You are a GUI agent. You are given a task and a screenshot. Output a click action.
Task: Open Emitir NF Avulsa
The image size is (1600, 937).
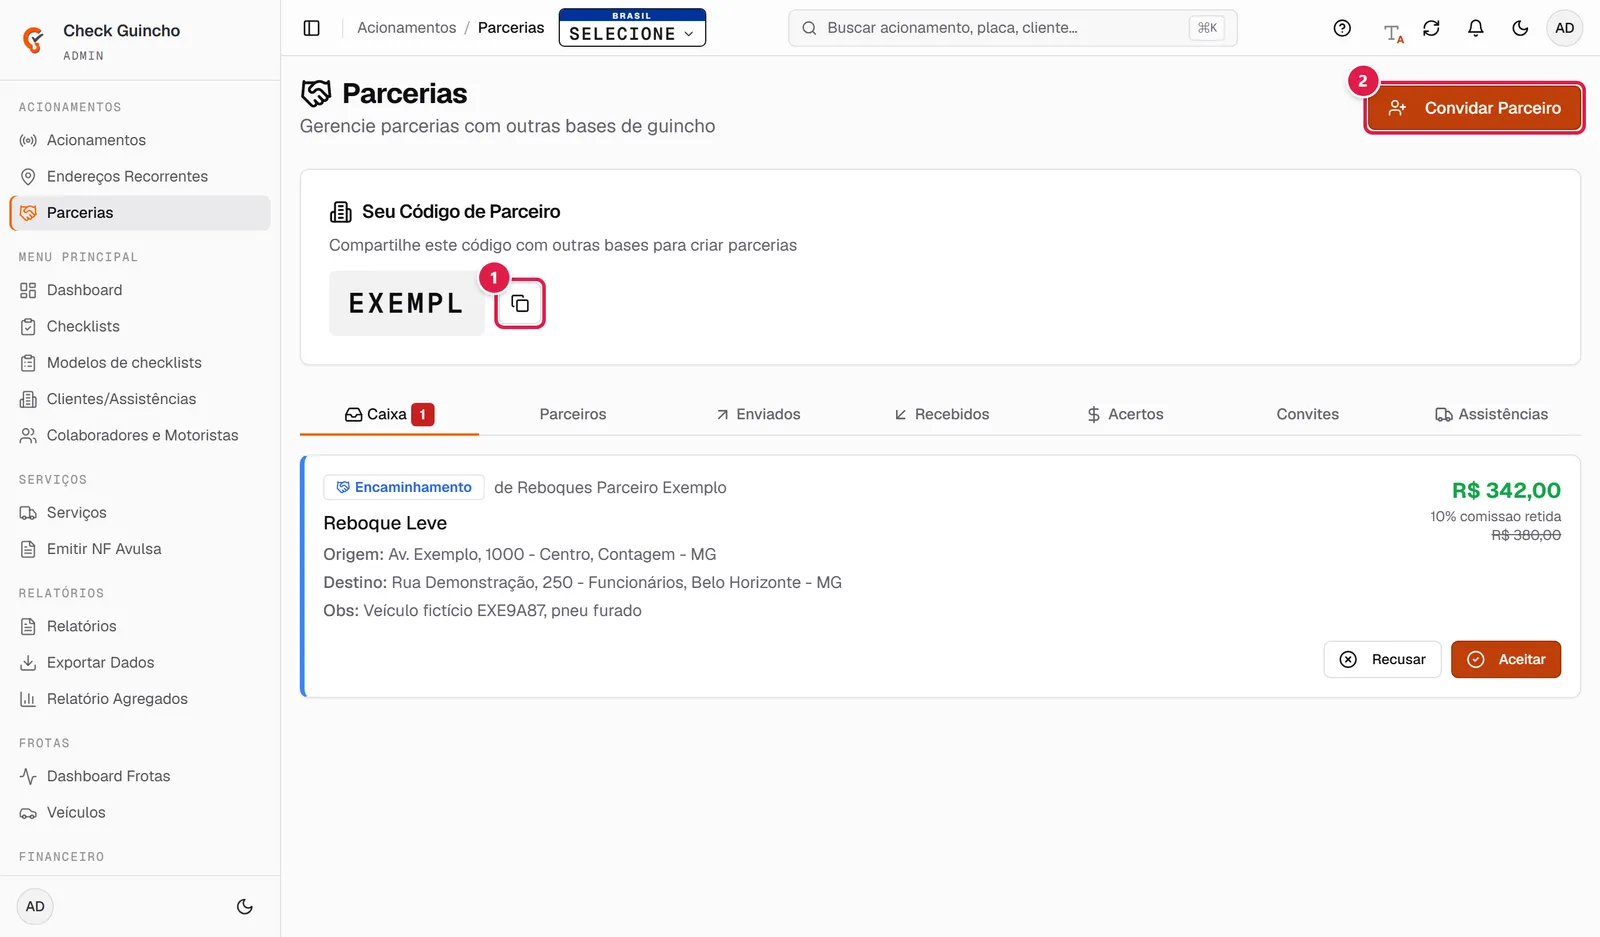point(140,549)
